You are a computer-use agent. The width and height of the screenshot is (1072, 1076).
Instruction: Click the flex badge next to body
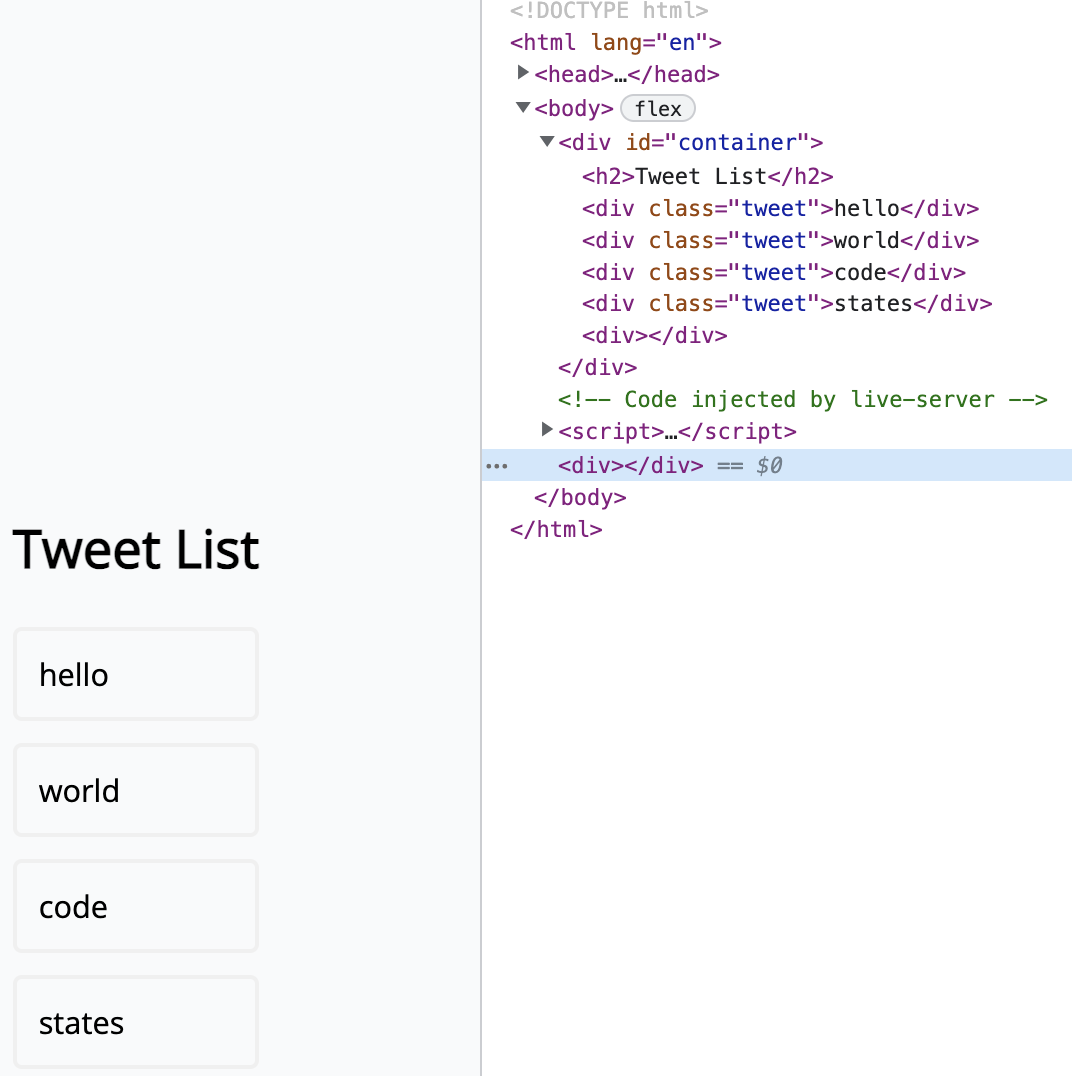(x=657, y=108)
